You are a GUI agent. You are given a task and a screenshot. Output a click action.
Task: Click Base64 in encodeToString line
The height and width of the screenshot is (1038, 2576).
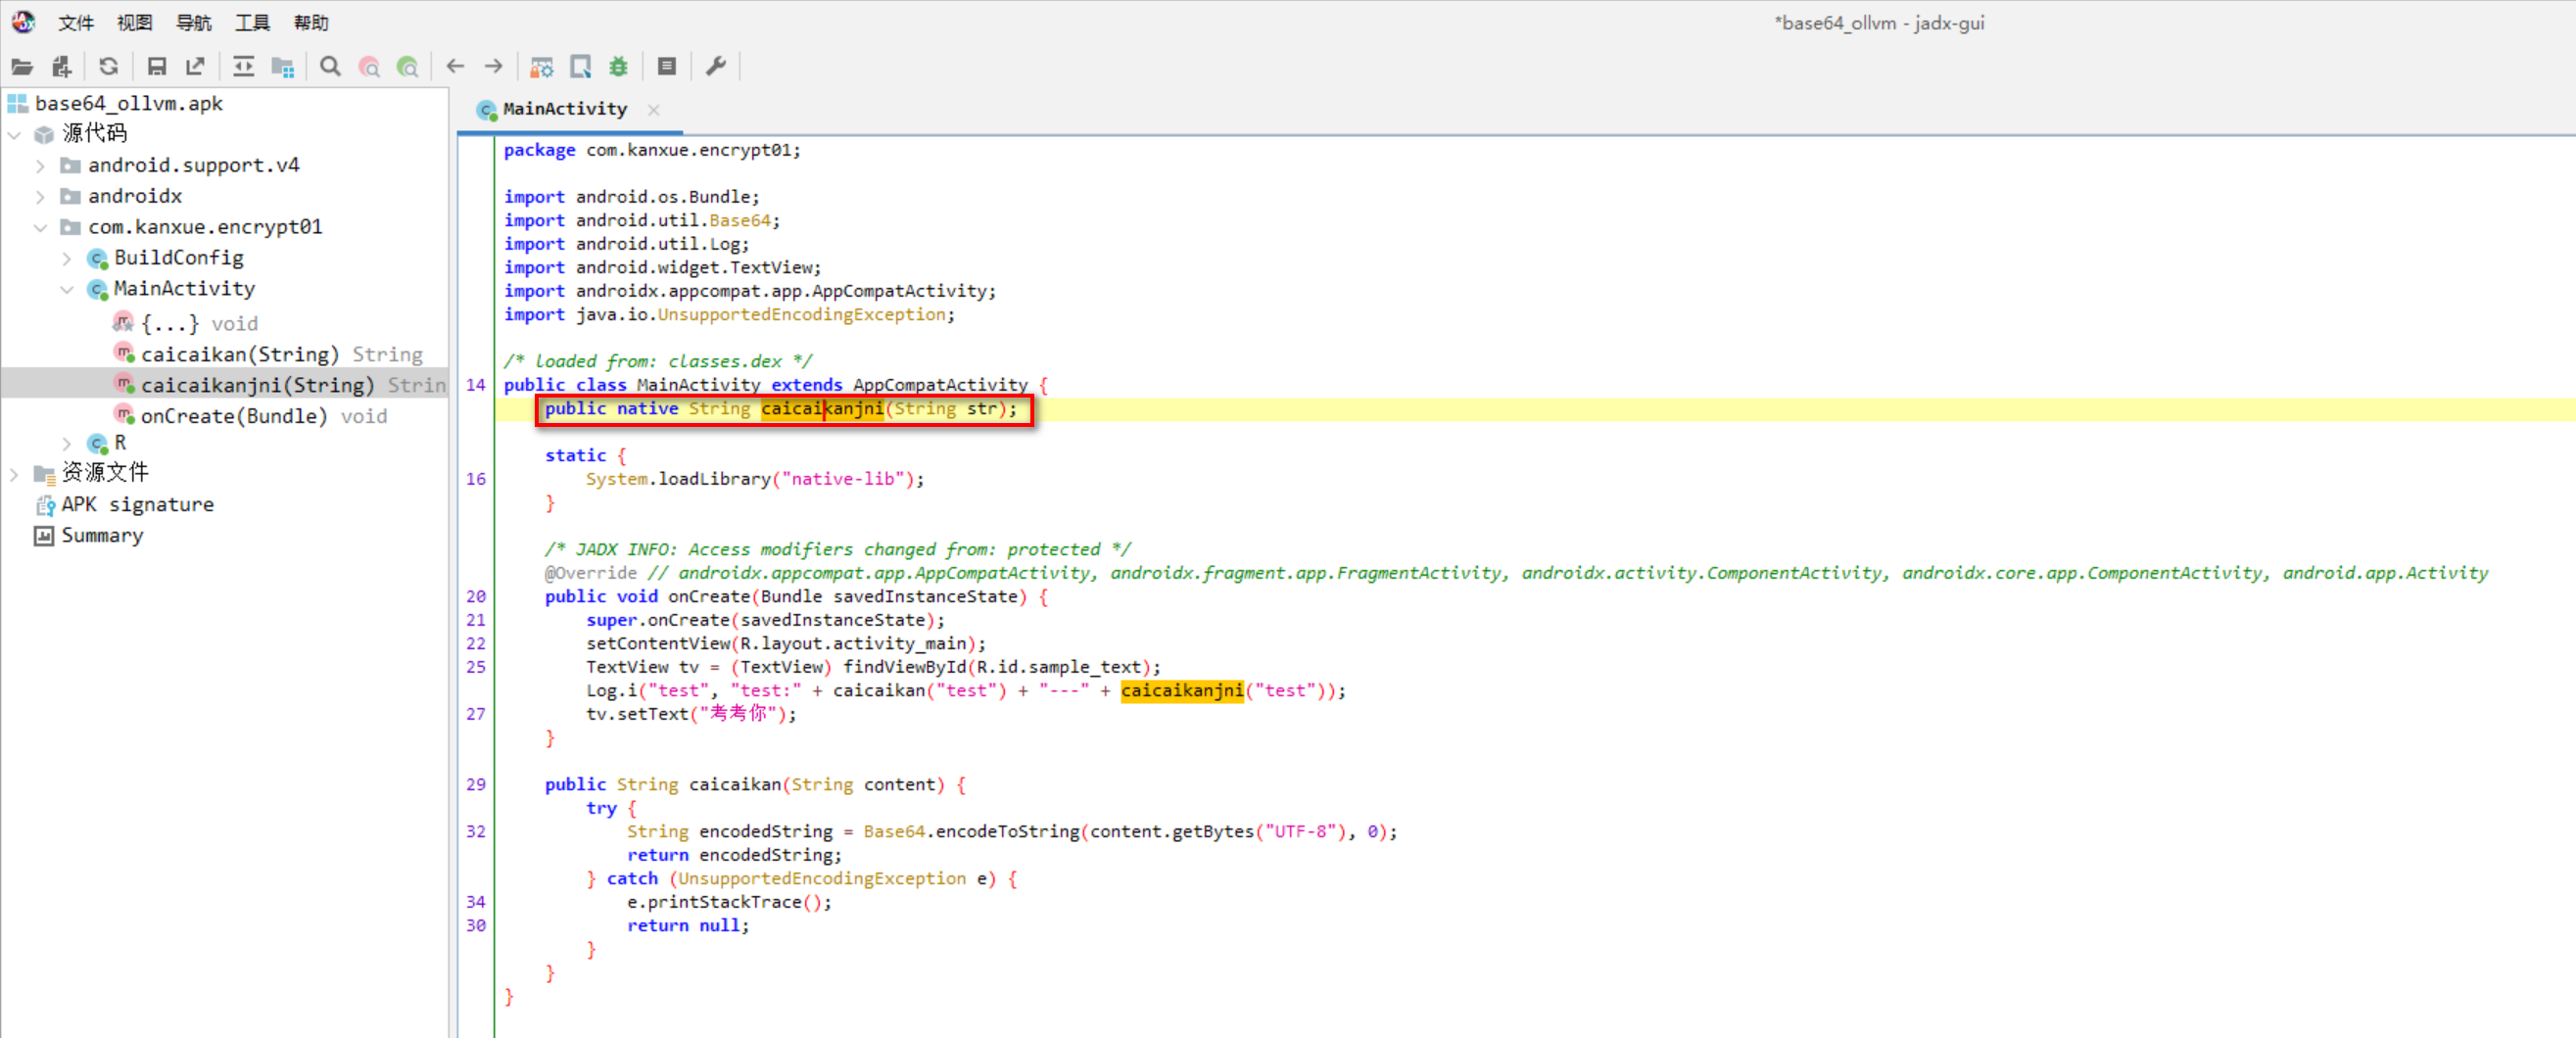coord(894,832)
